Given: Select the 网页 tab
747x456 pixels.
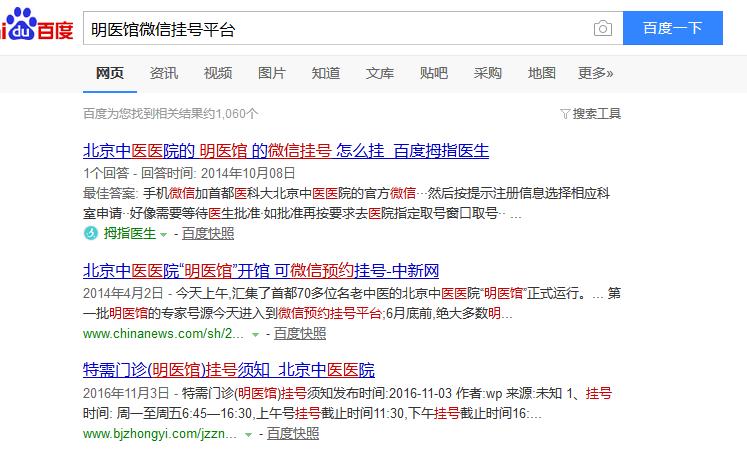Looking at the screenshot, I should coord(110,73).
